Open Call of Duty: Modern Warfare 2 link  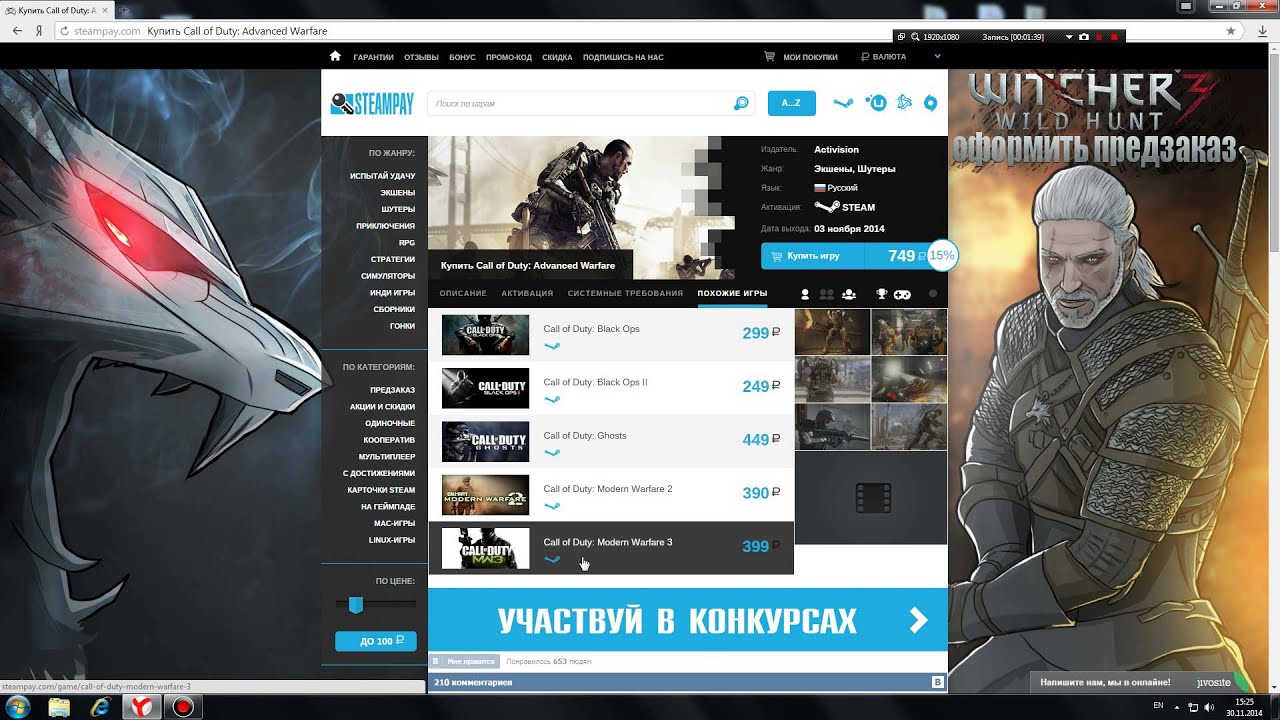[608, 489]
